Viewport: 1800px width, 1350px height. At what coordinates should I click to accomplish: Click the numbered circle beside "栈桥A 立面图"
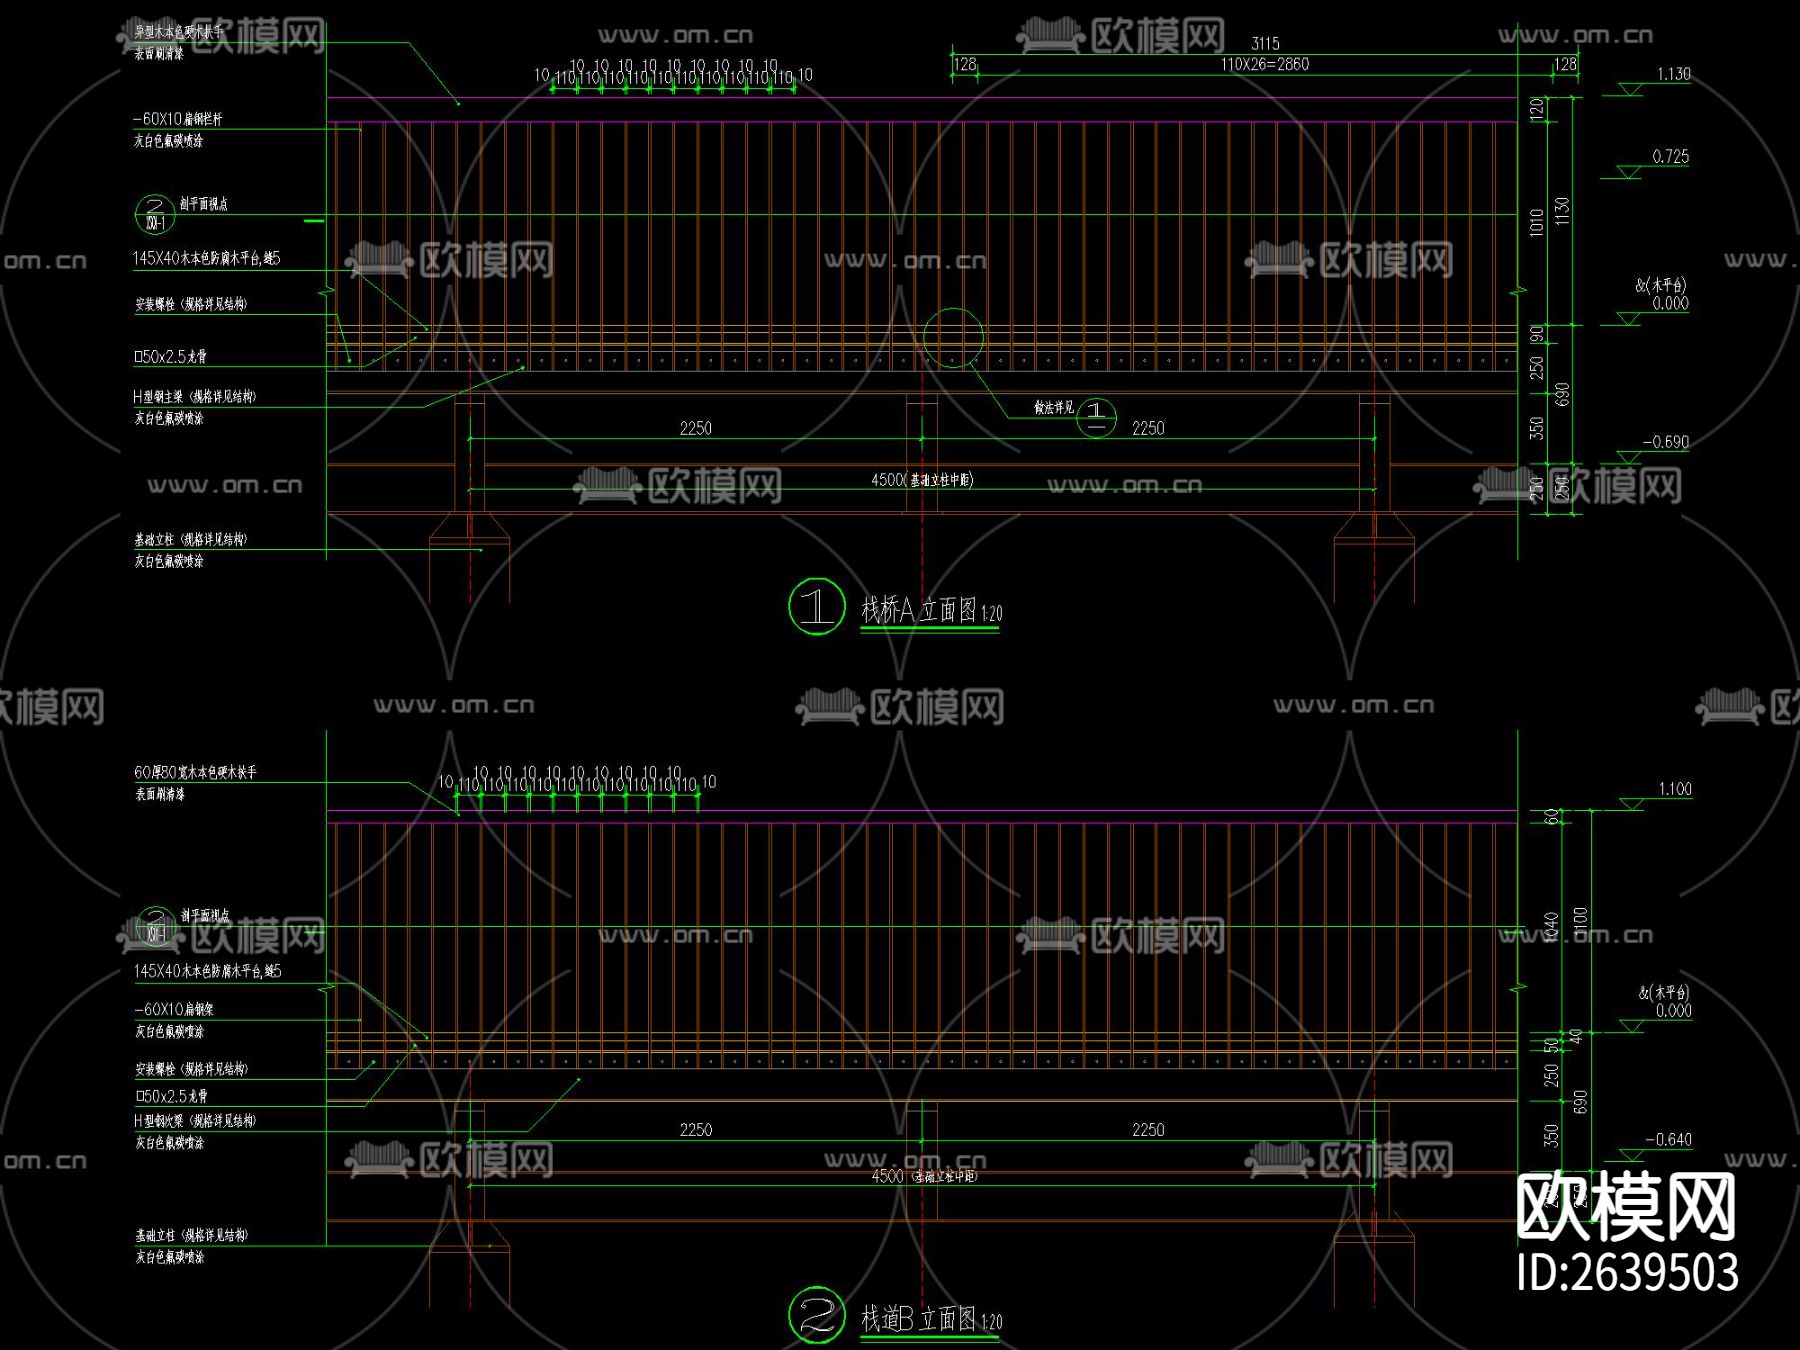tap(817, 606)
